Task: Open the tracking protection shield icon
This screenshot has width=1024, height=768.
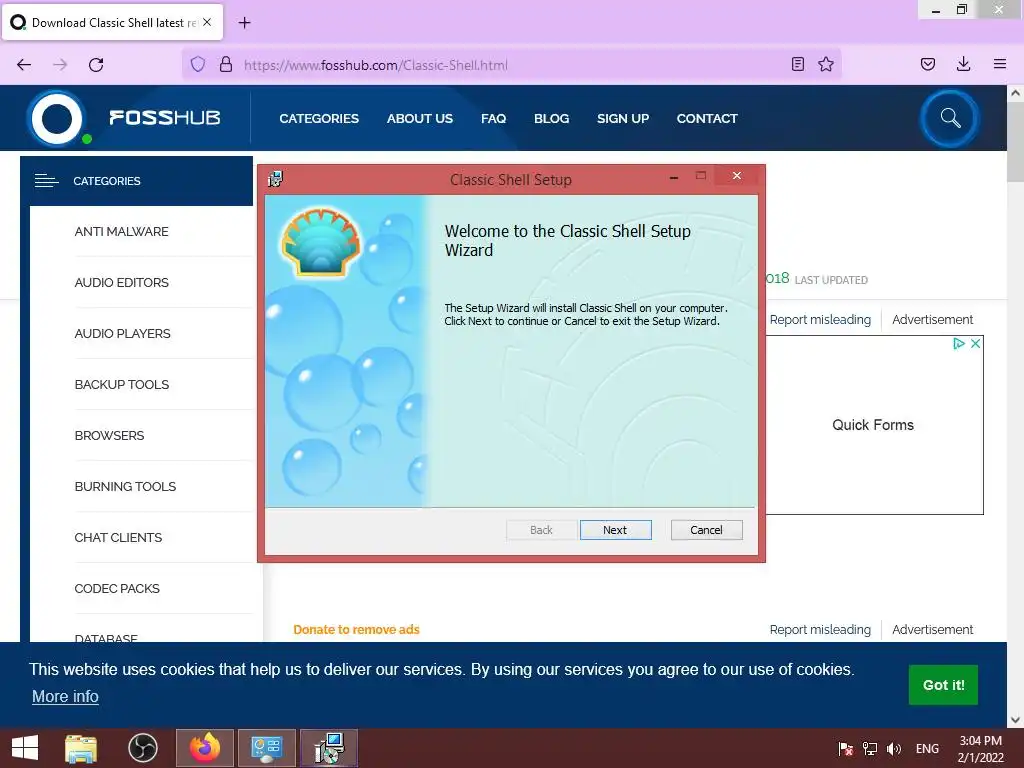Action: (x=197, y=65)
